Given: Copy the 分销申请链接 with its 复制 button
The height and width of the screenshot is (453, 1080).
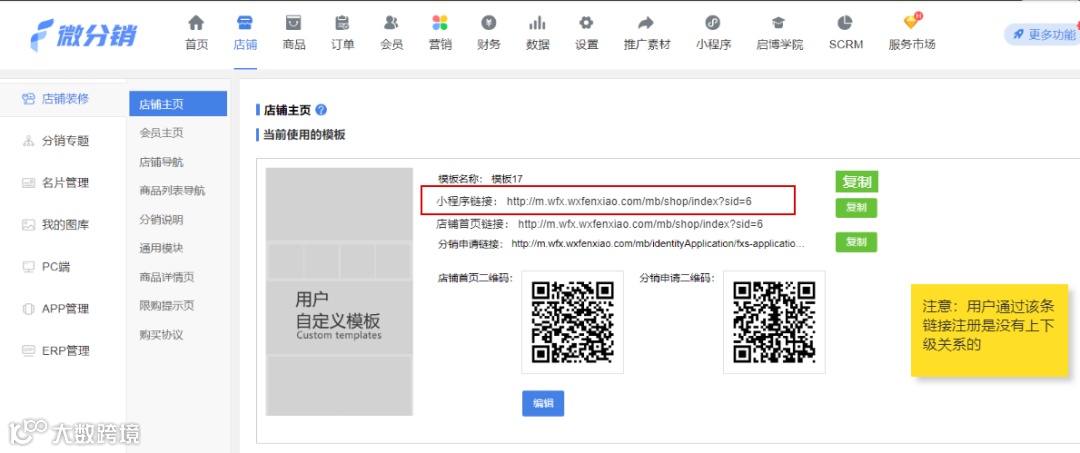Looking at the screenshot, I should click(856, 242).
